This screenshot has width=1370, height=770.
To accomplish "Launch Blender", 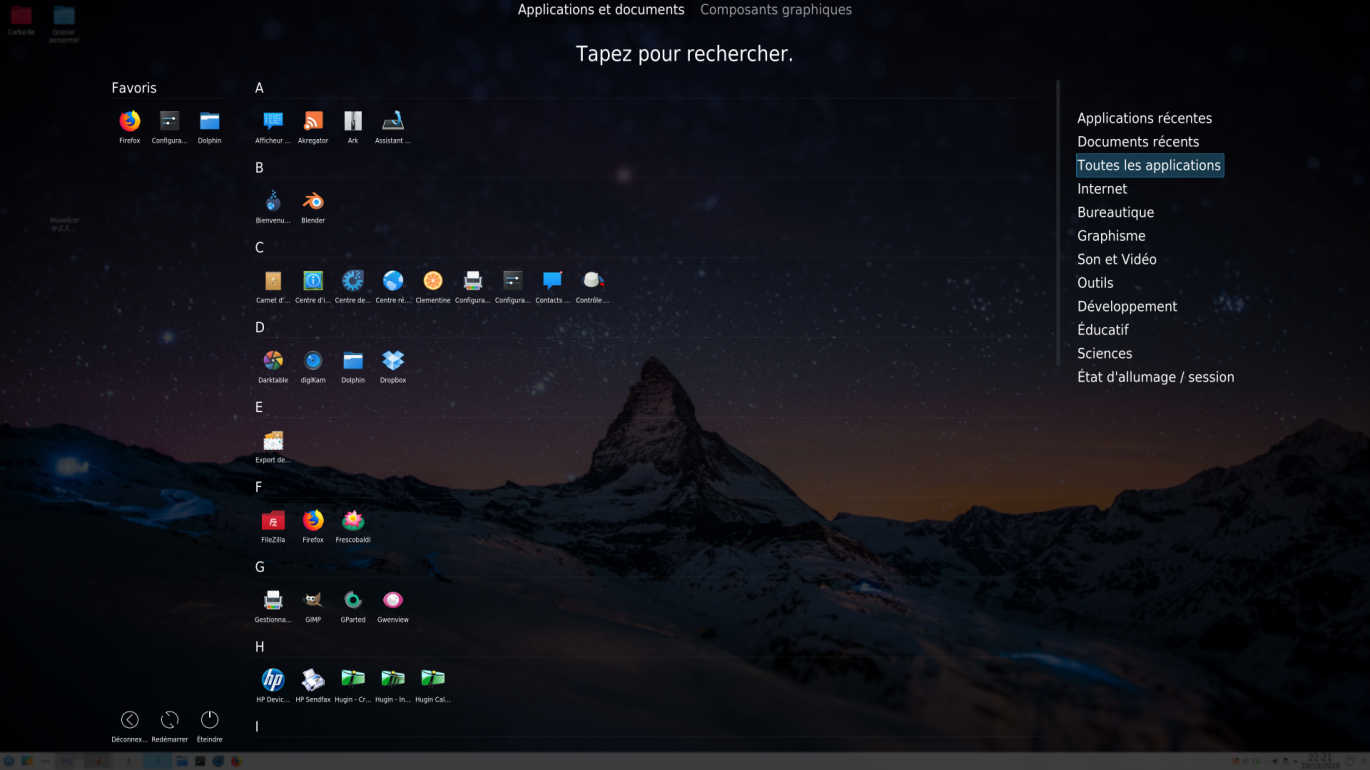I will (x=313, y=201).
